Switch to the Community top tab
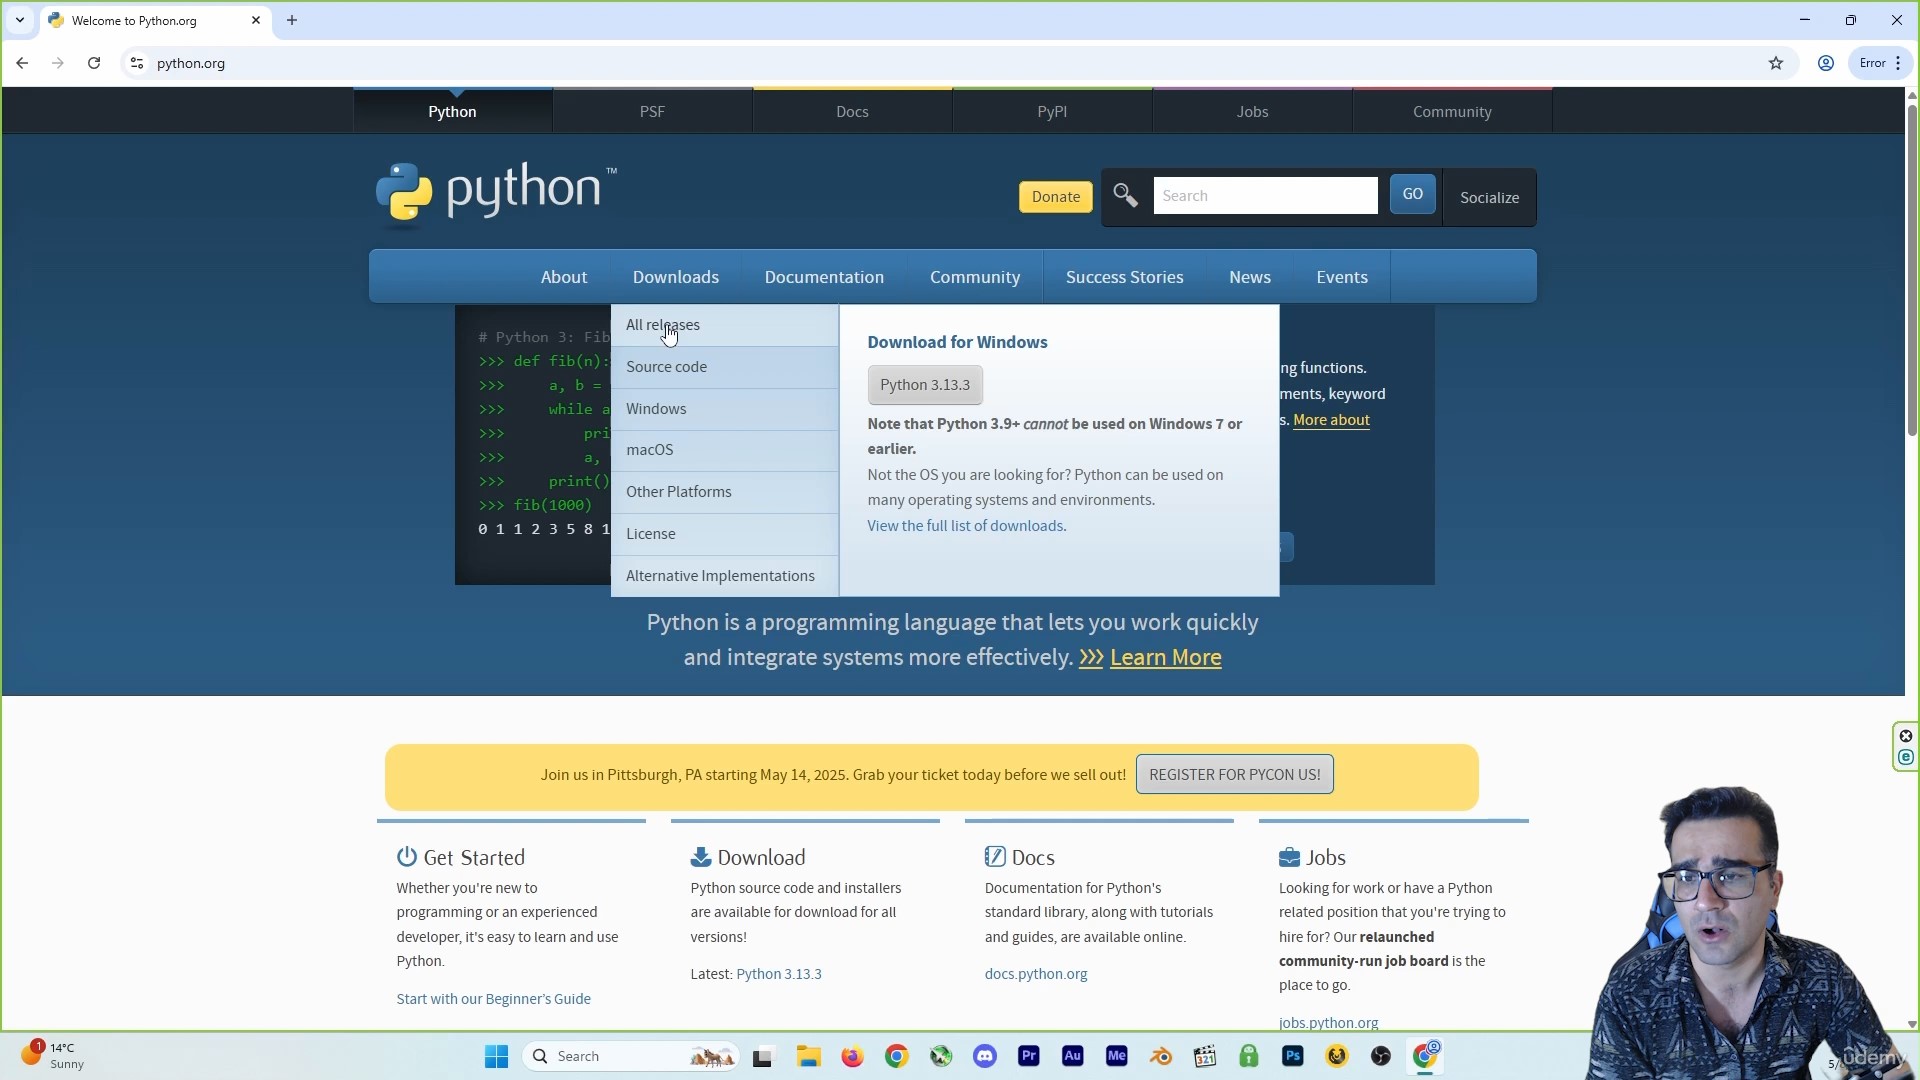The image size is (1920, 1080). [x=1452, y=111]
